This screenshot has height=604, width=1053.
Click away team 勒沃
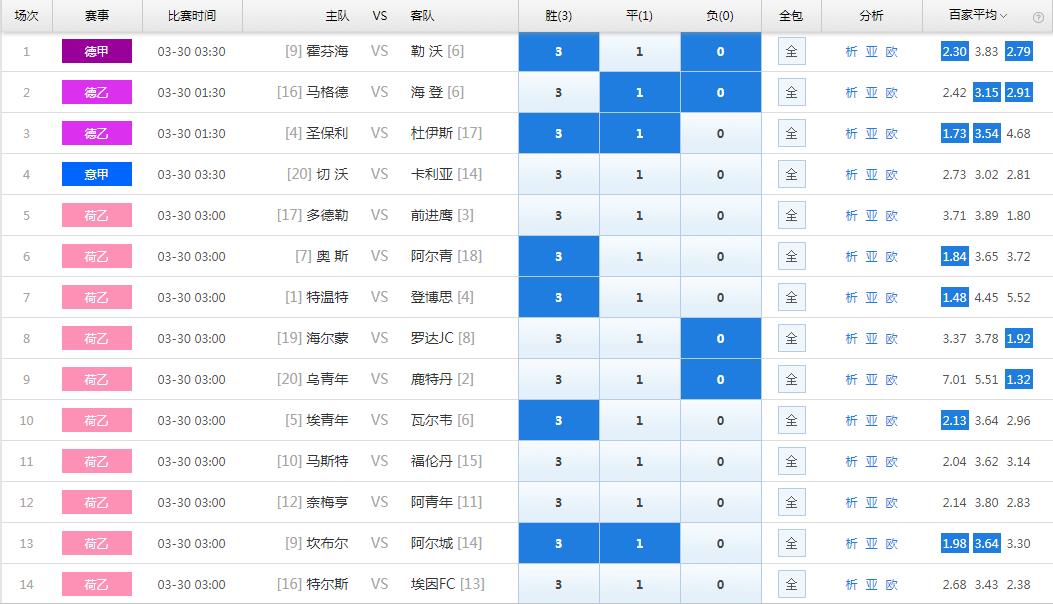[427, 51]
